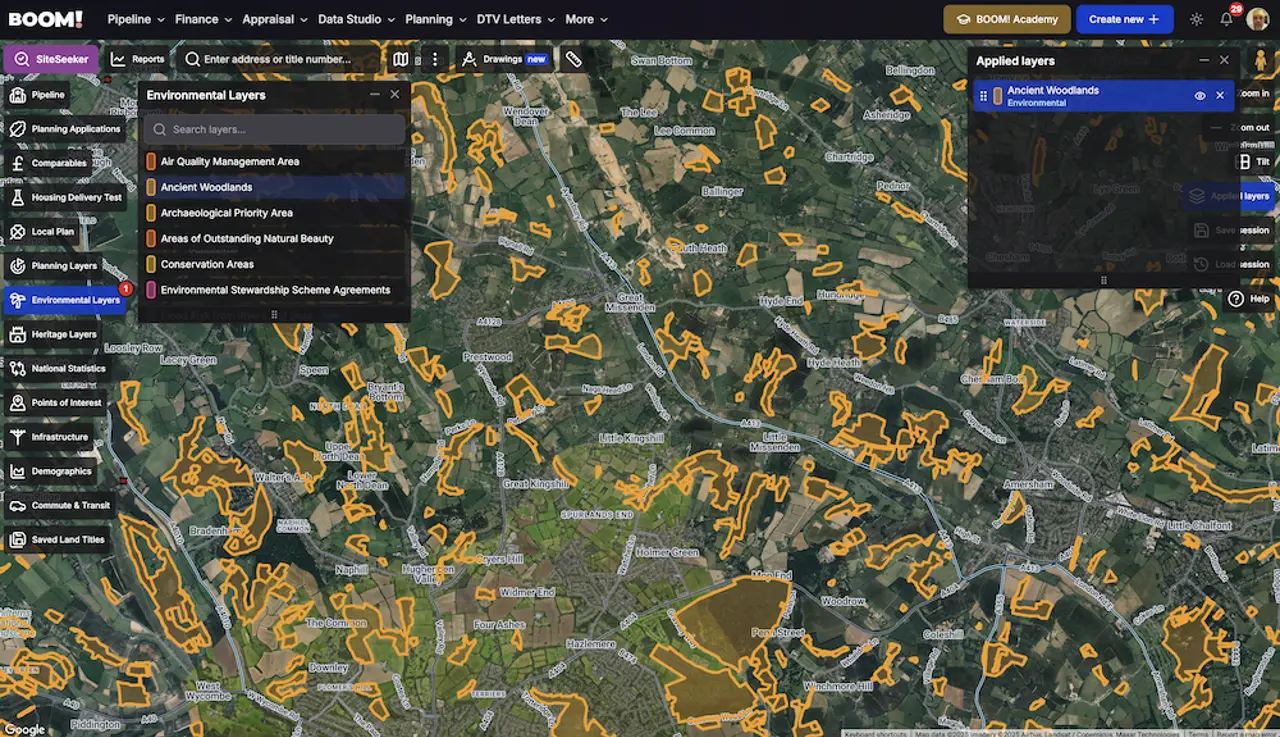Click the BOOM! Academy button
Screen dimensions: 1280x737
pyautogui.click(x=1007, y=19)
